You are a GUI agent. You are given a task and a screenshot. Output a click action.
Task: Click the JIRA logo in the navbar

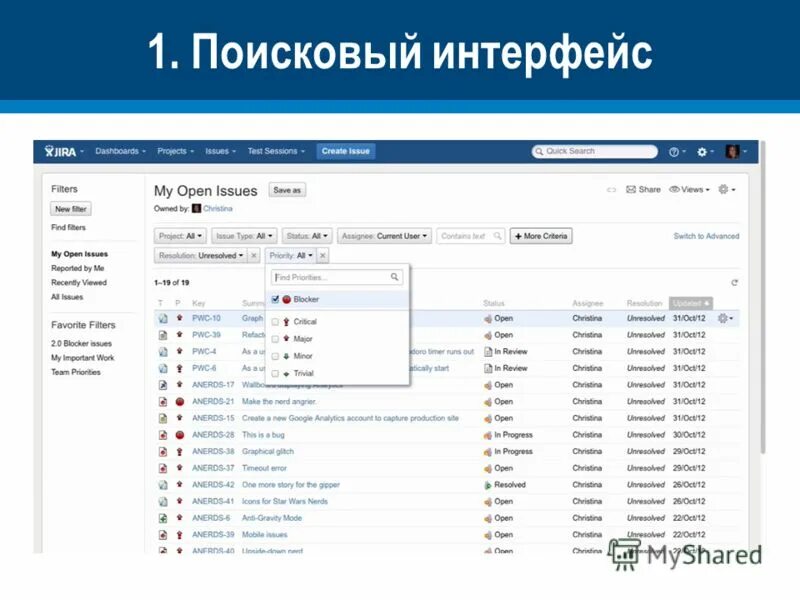click(59, 151)
